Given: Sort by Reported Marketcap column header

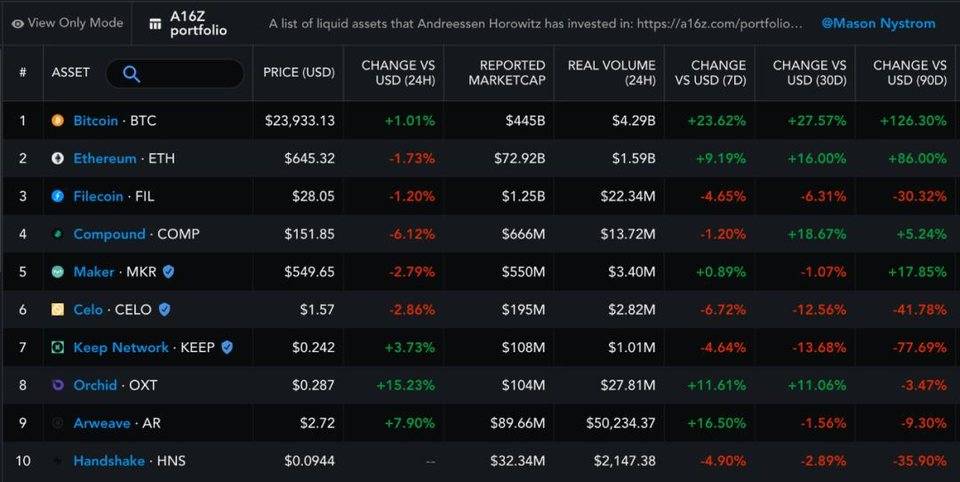Looking at the screenshot, I should coord(506,72).
